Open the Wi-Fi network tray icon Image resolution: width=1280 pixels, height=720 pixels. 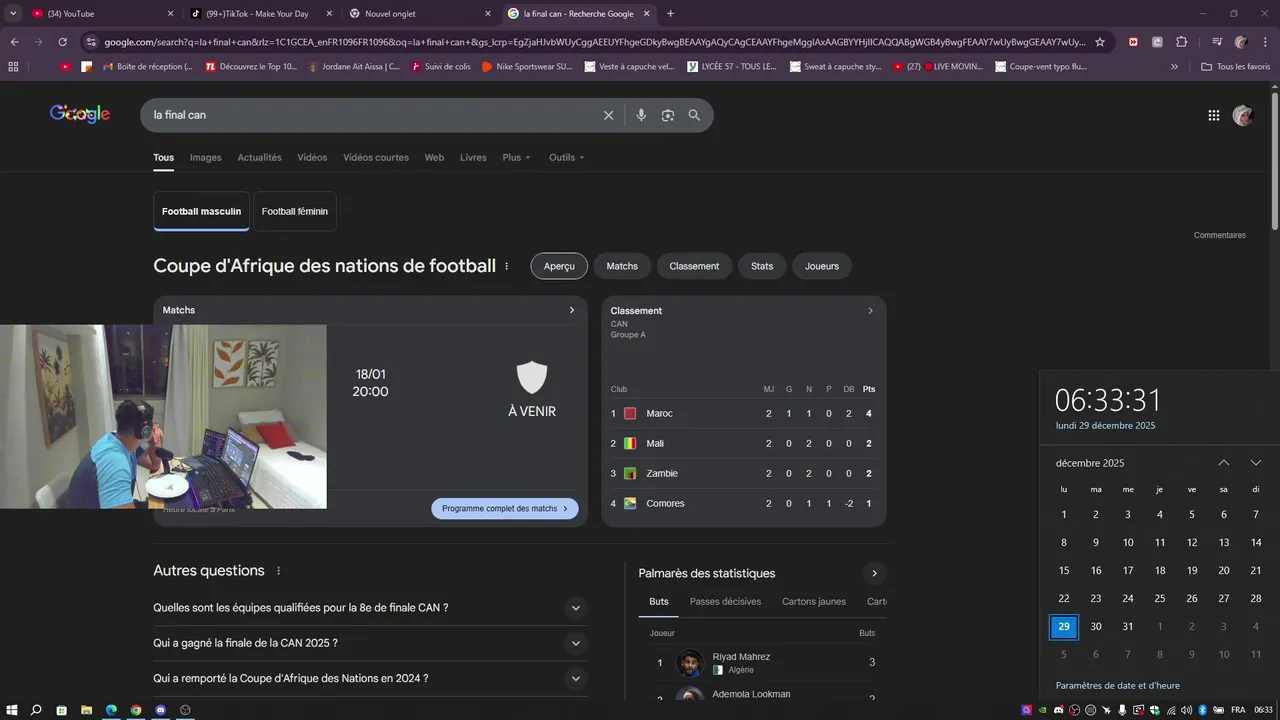pos(1170,710)
